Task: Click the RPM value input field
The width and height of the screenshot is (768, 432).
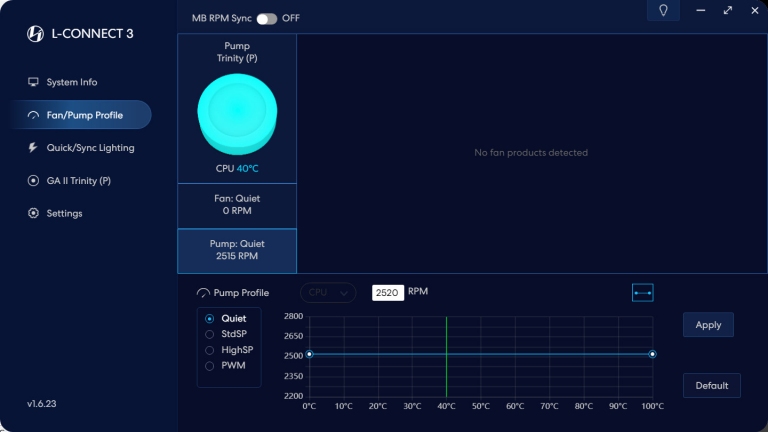Action: [x=388, y=292]
